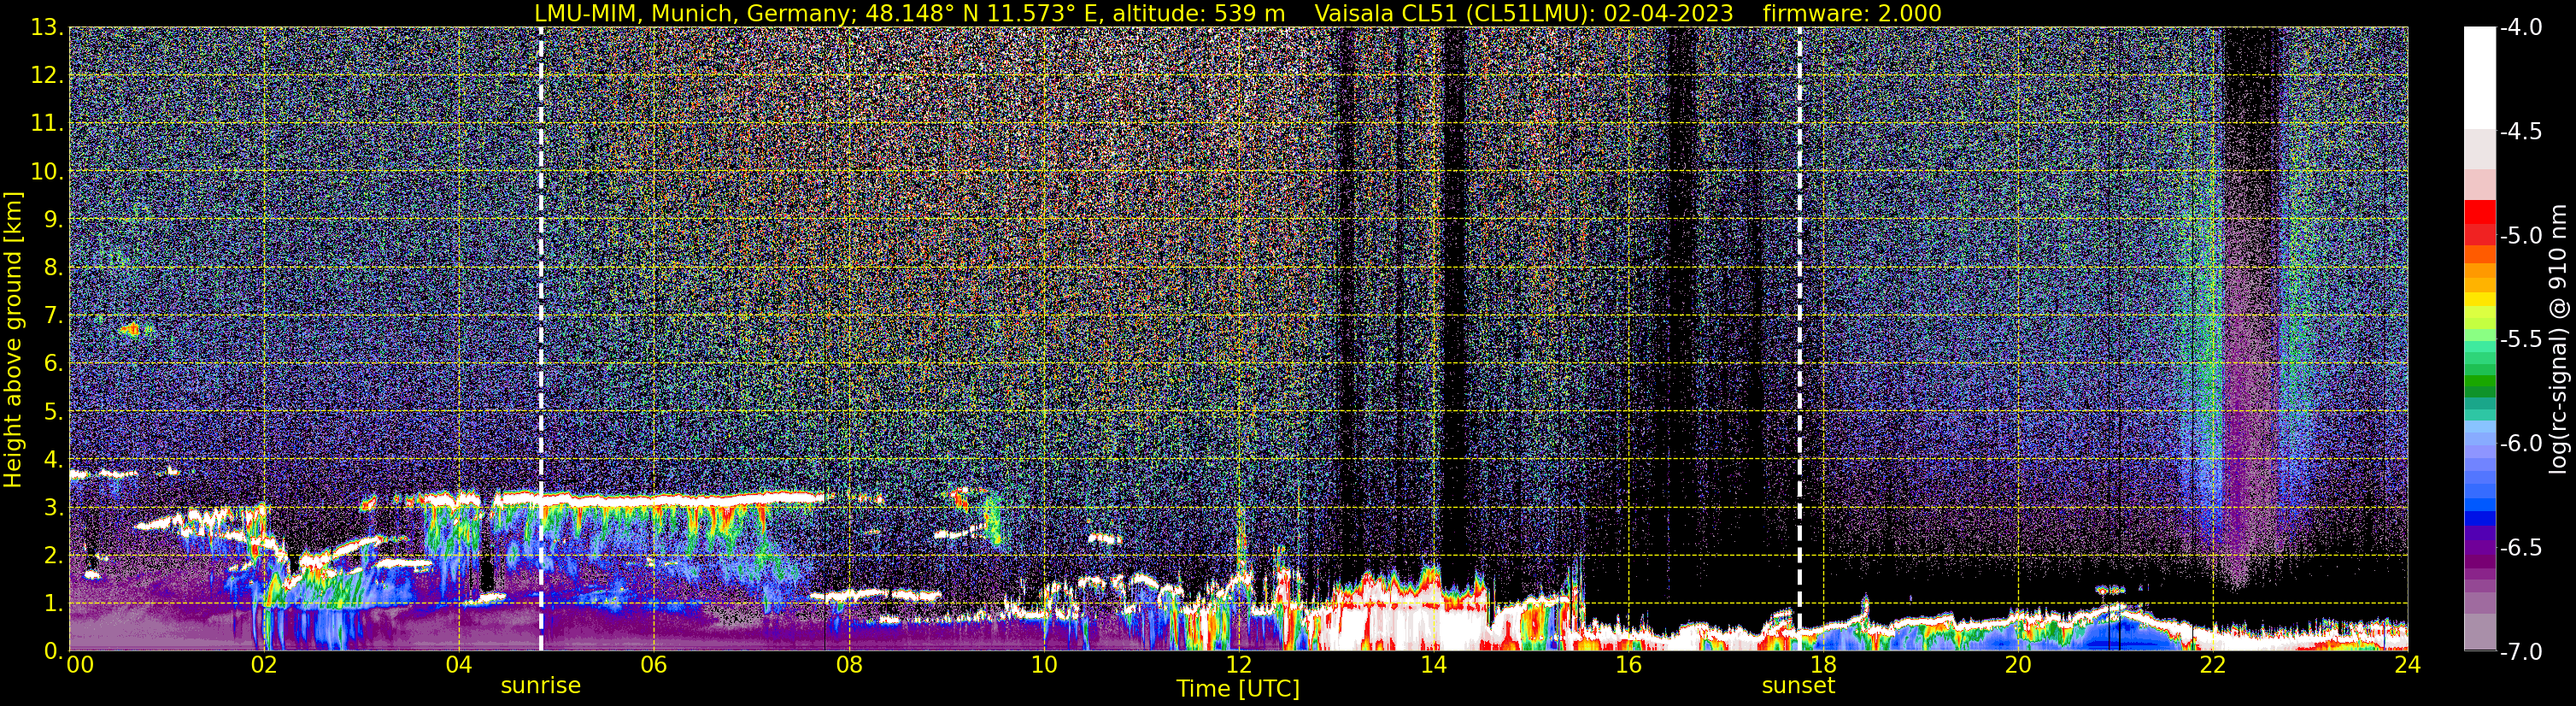Click the time-axis tick label "16"
Image resolution: width=2576 pixels, height=706 pixels.
coord(1629,665)
